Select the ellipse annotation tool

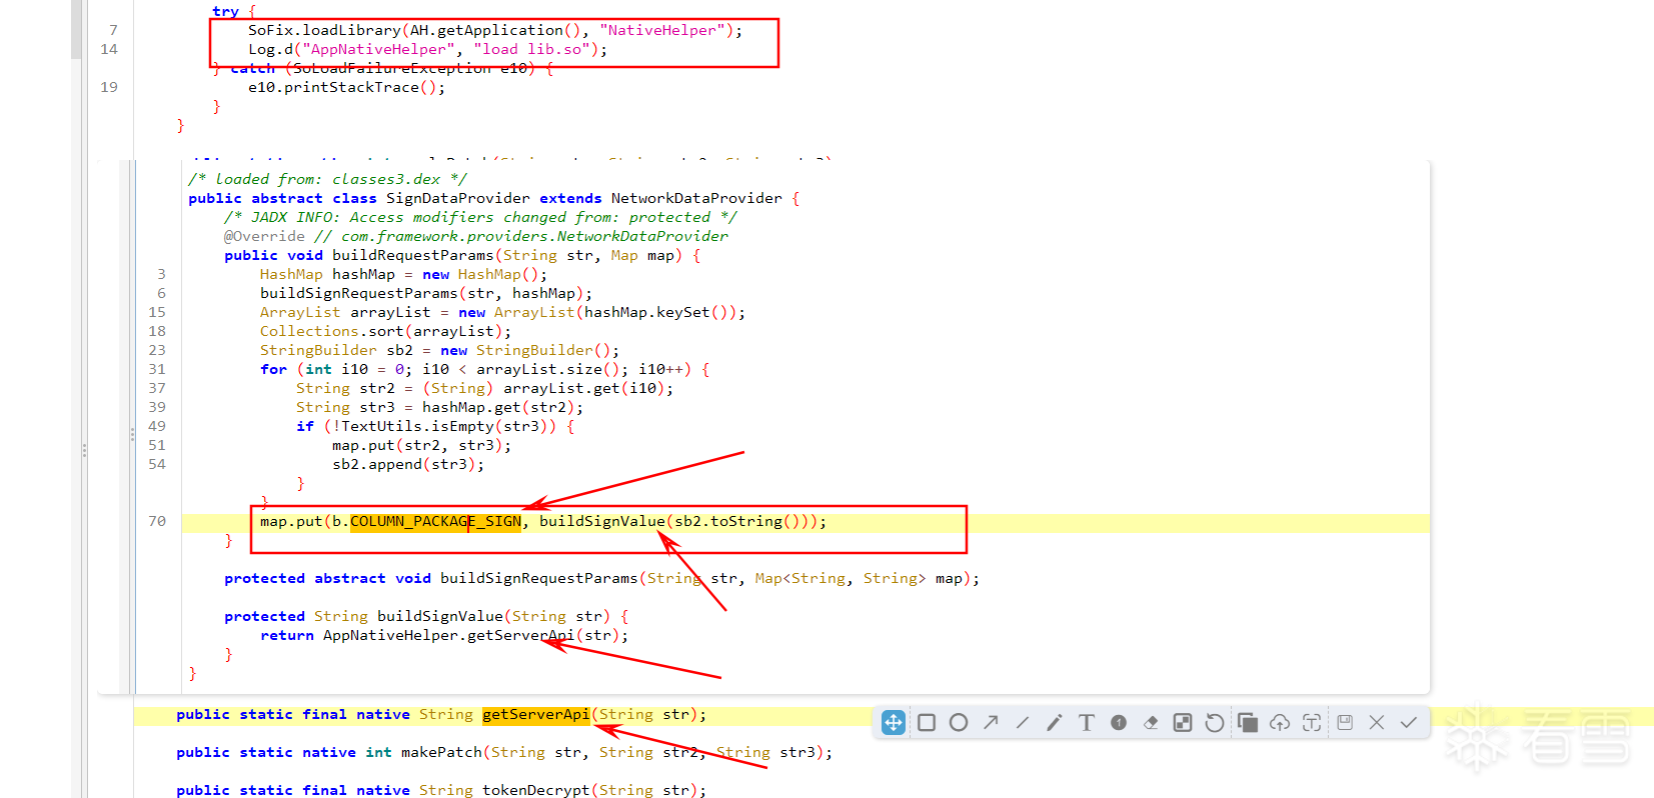958,722
